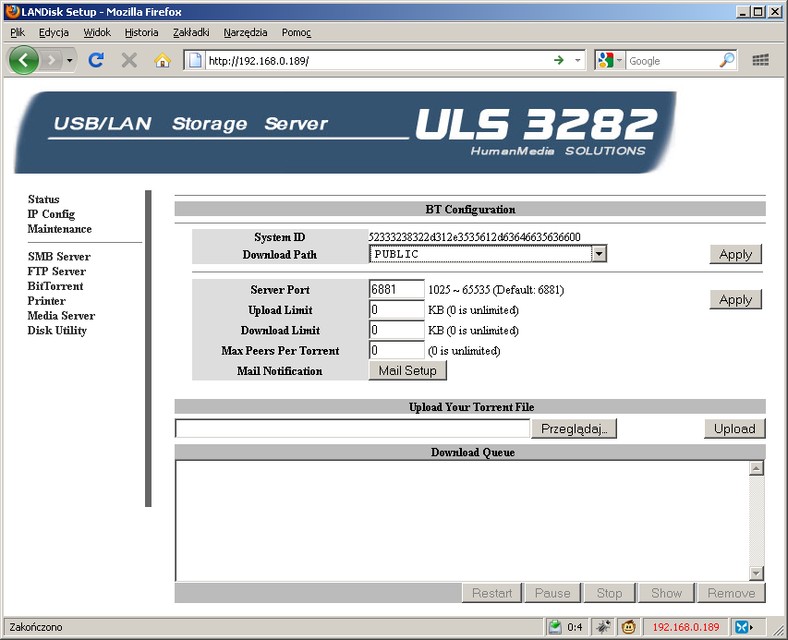Image resolution: width=788 pixels, height=640 pixels.
Task: Click the Stop loading X icon
Action: [129, 60]
